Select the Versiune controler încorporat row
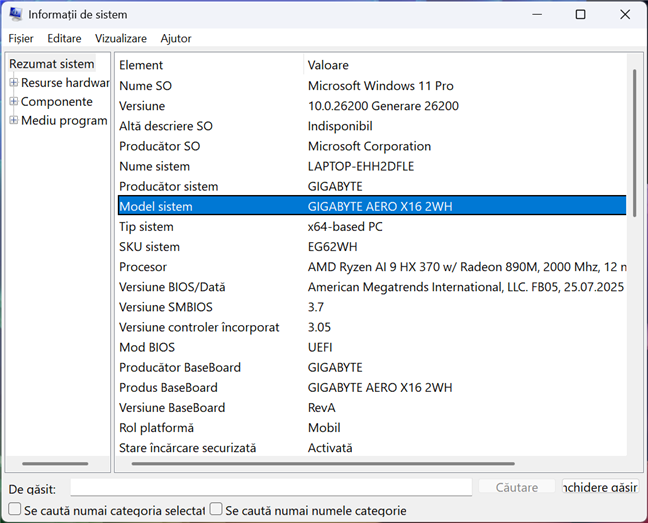 372,327
